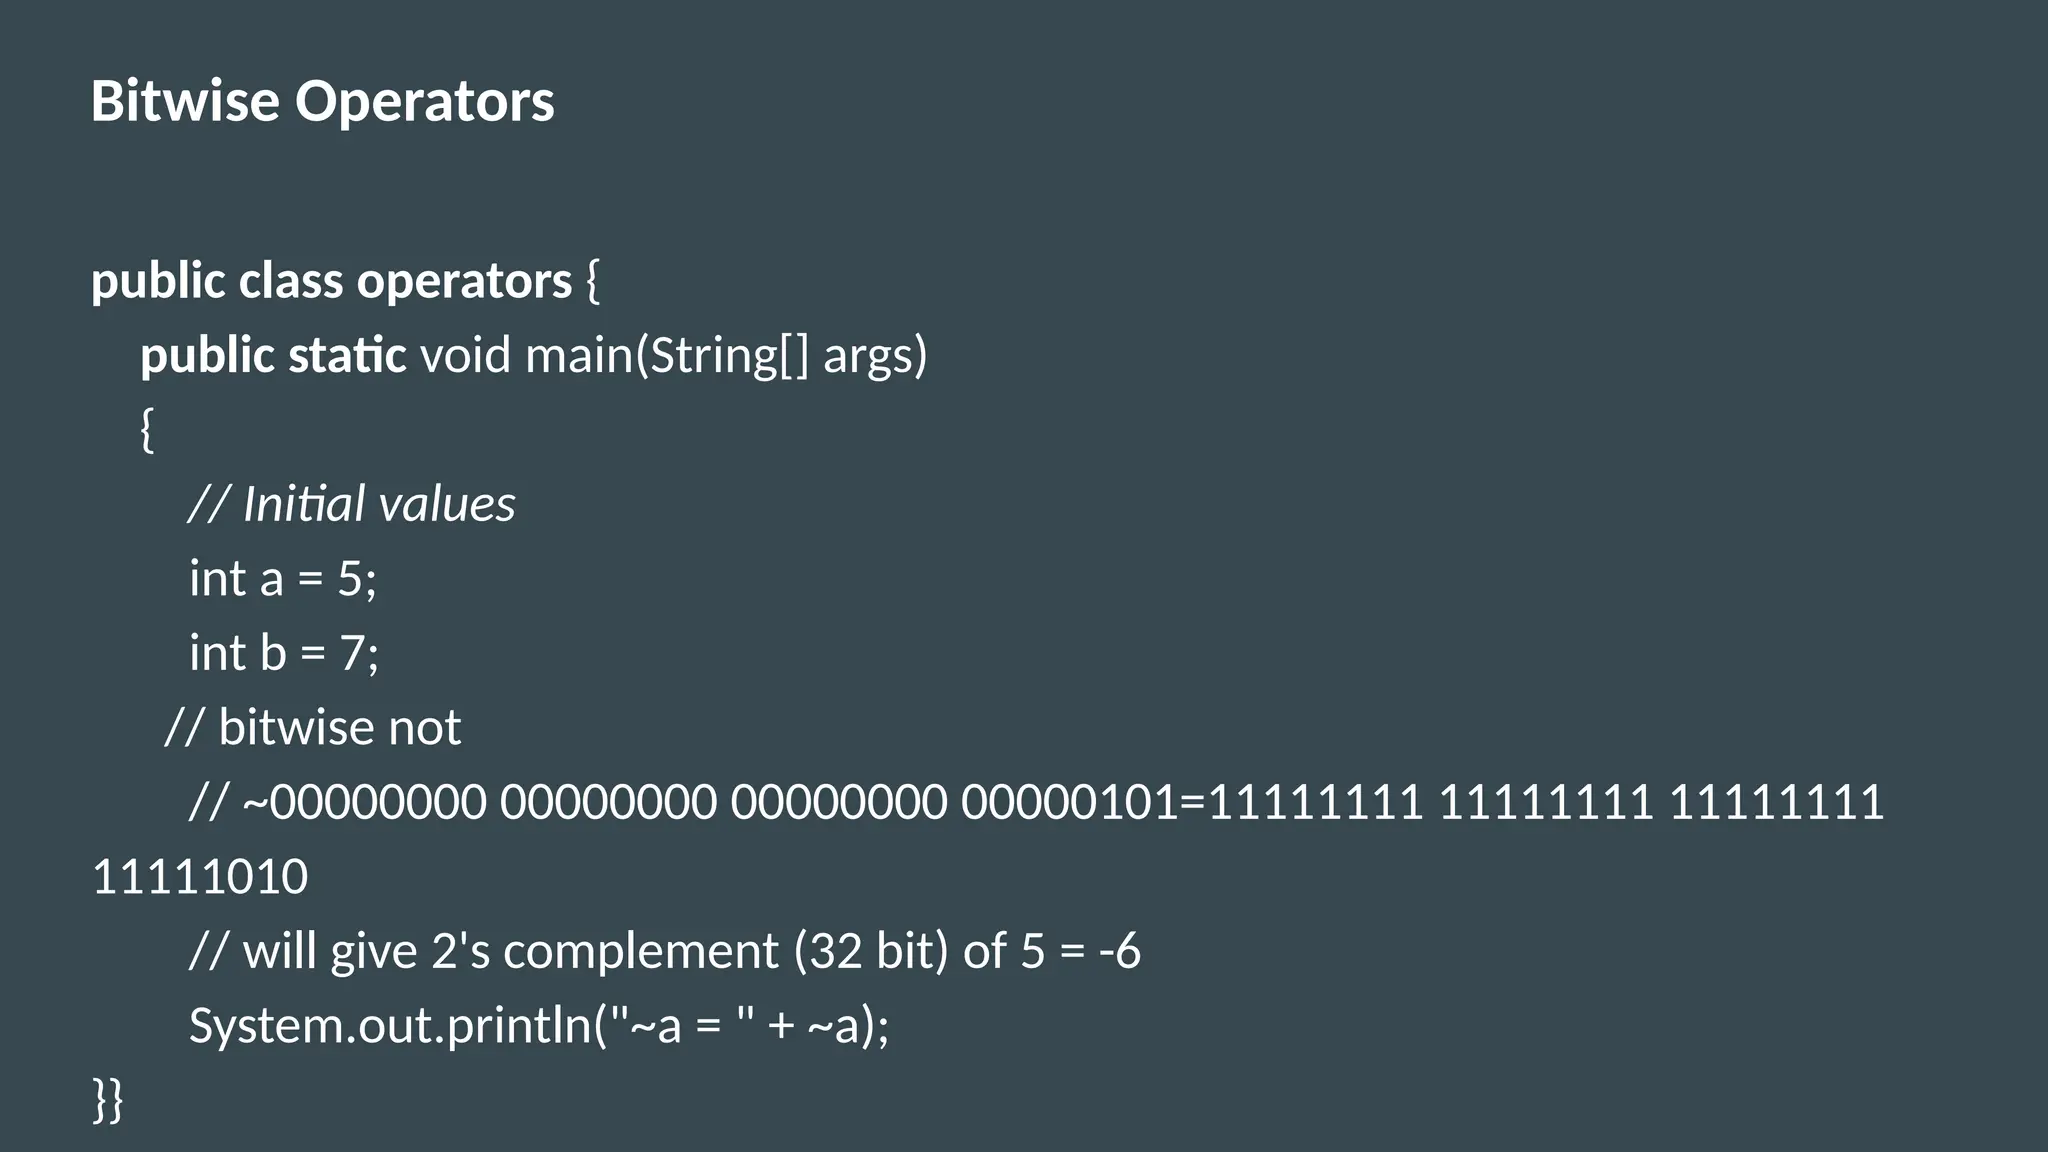Click the italic "// Initial values" comment

352,504
